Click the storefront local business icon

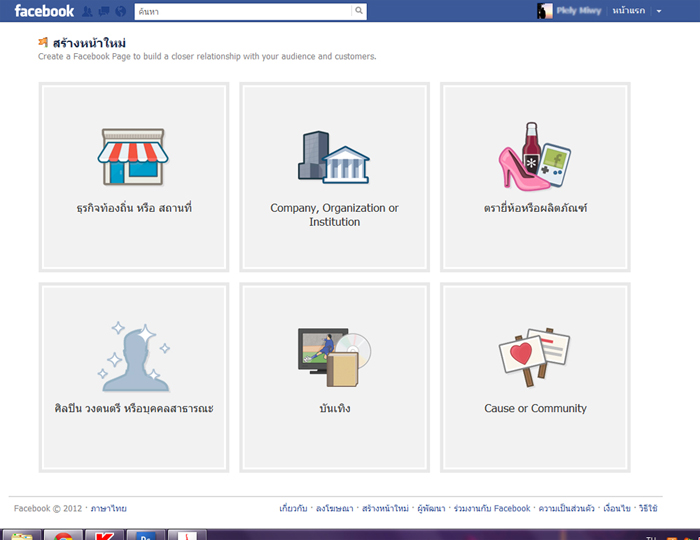pyautogui.click(x=133, y=156)
